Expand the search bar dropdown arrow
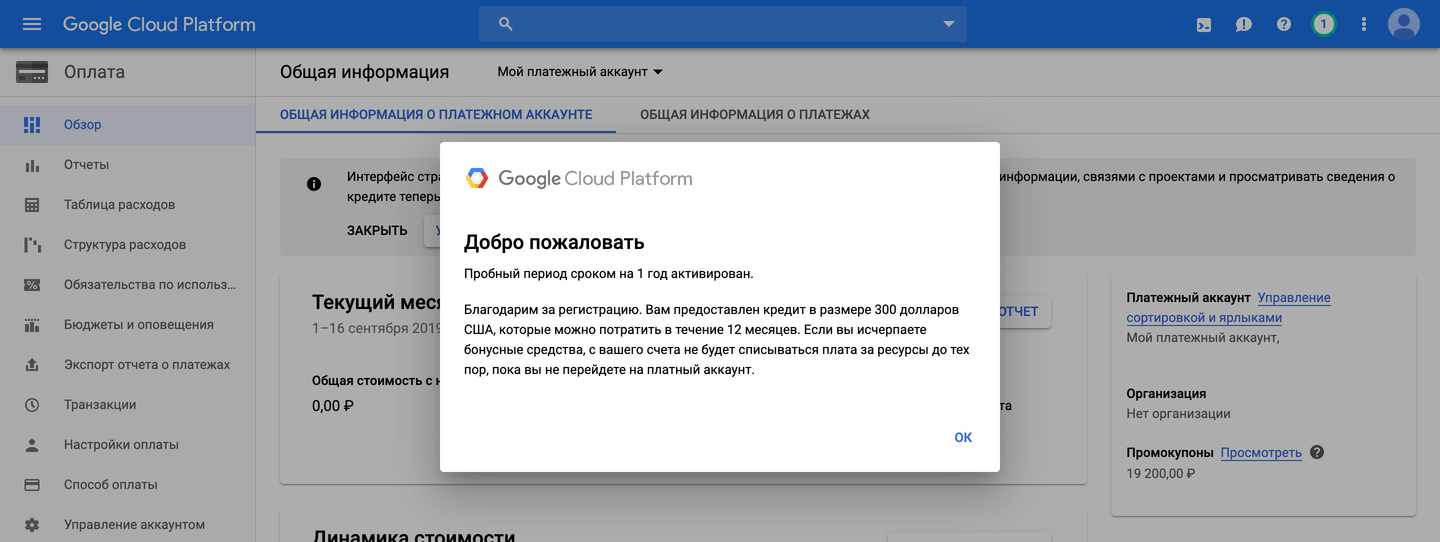Screen dimensions: 1440x542 (x=949, y=24)
